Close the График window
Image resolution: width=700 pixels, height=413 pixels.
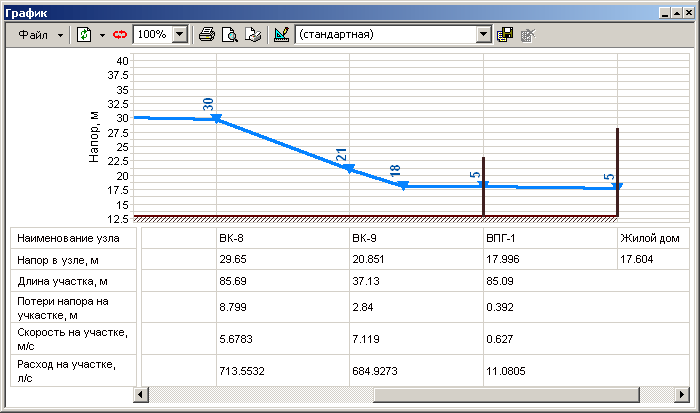[x=685, y=8]
